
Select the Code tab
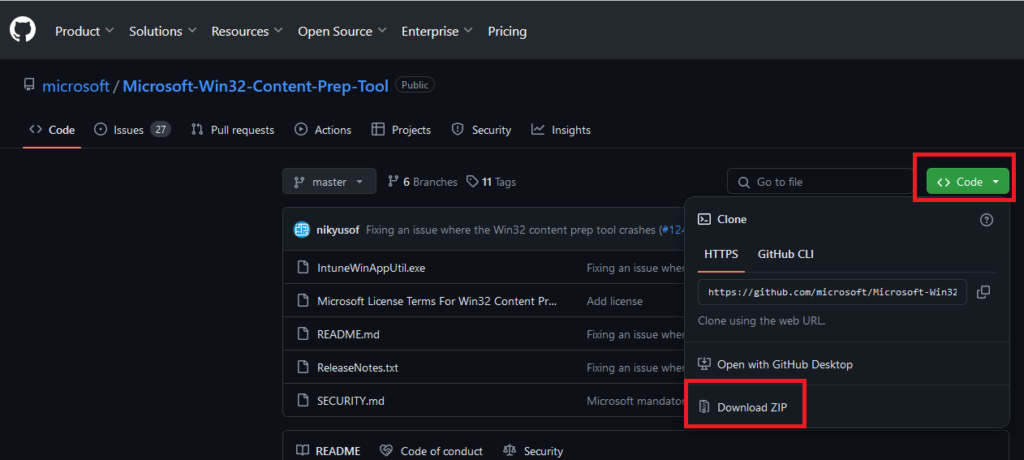(x=52, y=130)
